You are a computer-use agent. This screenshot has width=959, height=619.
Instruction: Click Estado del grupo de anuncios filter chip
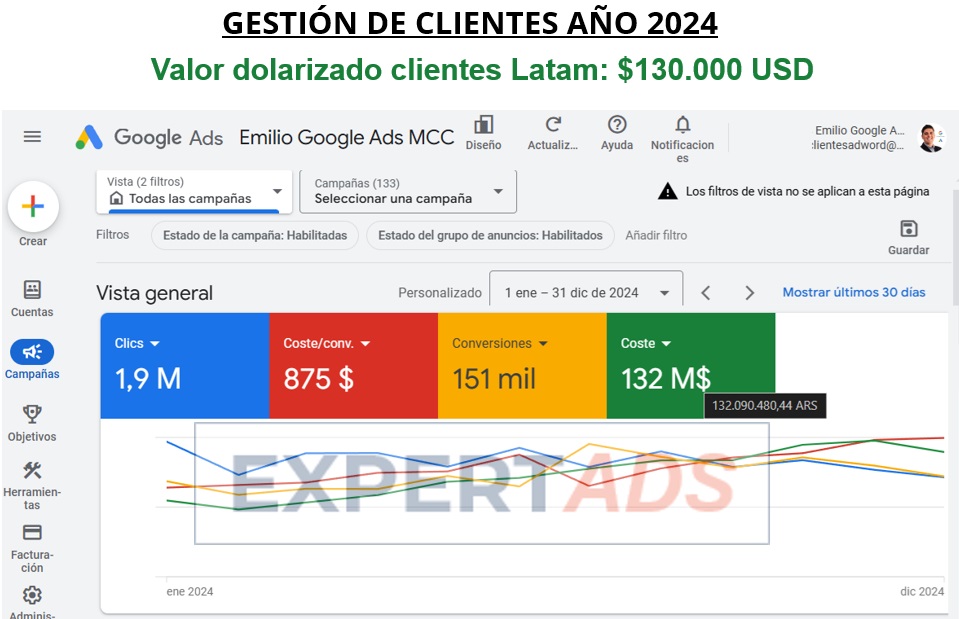point(491,235)
